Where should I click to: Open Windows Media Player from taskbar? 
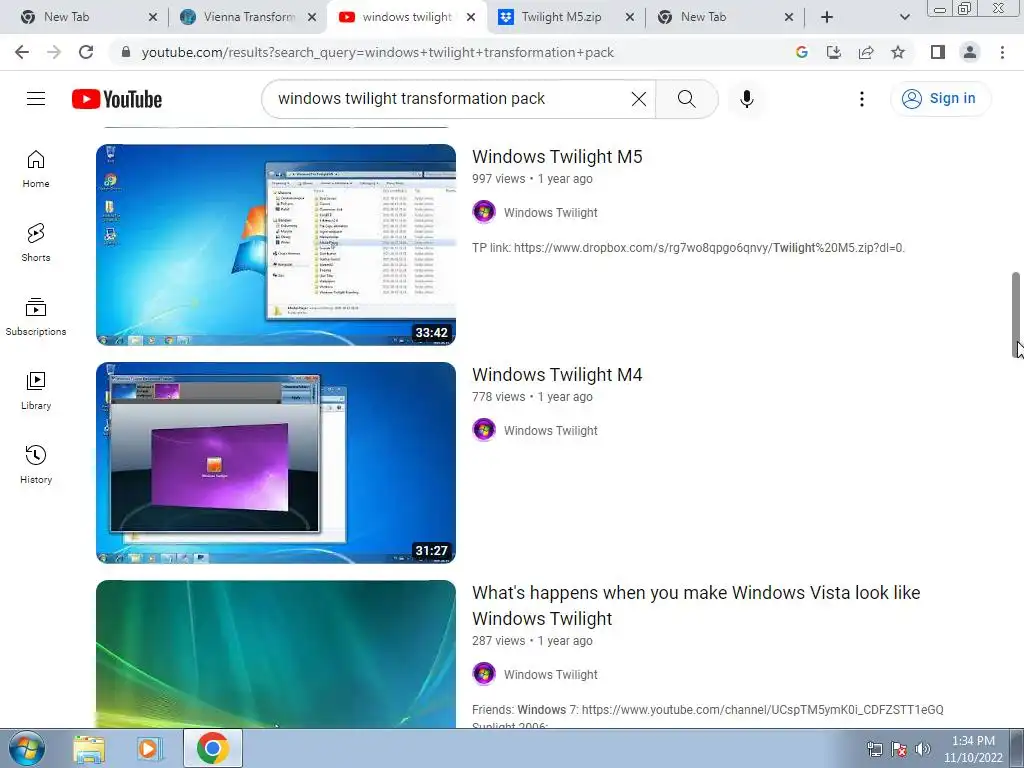150,748
